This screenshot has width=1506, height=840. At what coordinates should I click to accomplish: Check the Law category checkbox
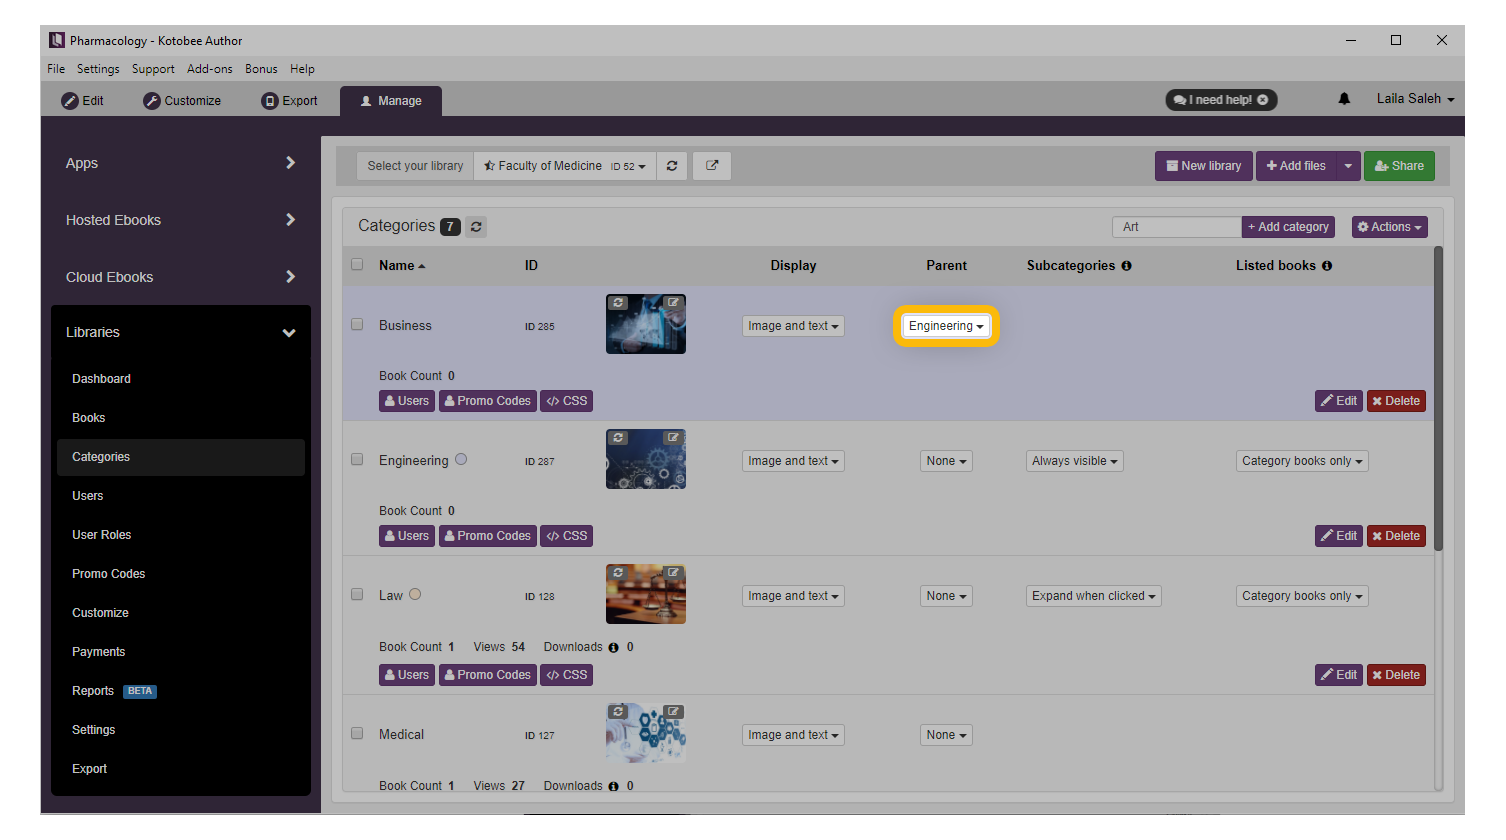357,595
